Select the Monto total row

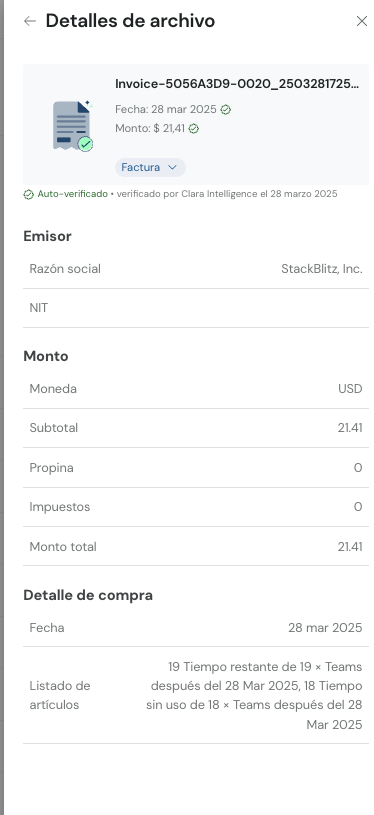click(x=196, y=547)
